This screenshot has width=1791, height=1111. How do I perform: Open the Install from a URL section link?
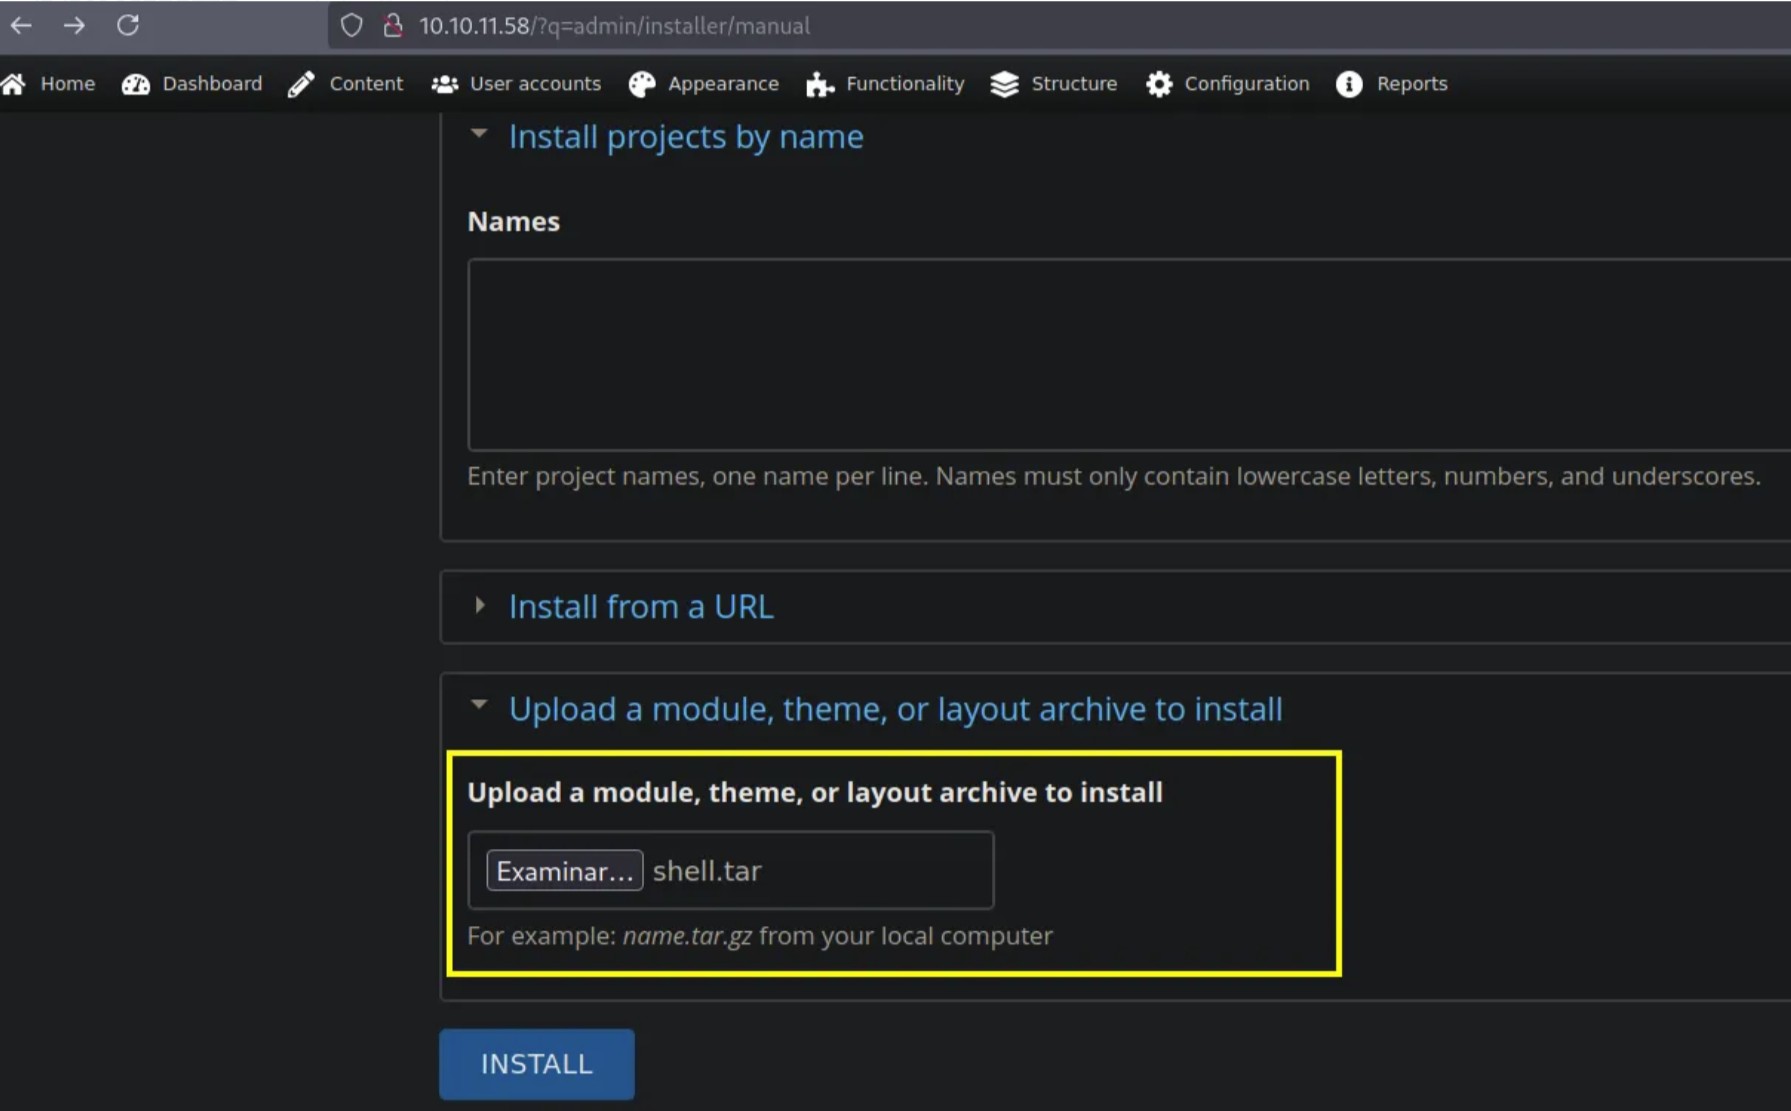click(641, 607)
